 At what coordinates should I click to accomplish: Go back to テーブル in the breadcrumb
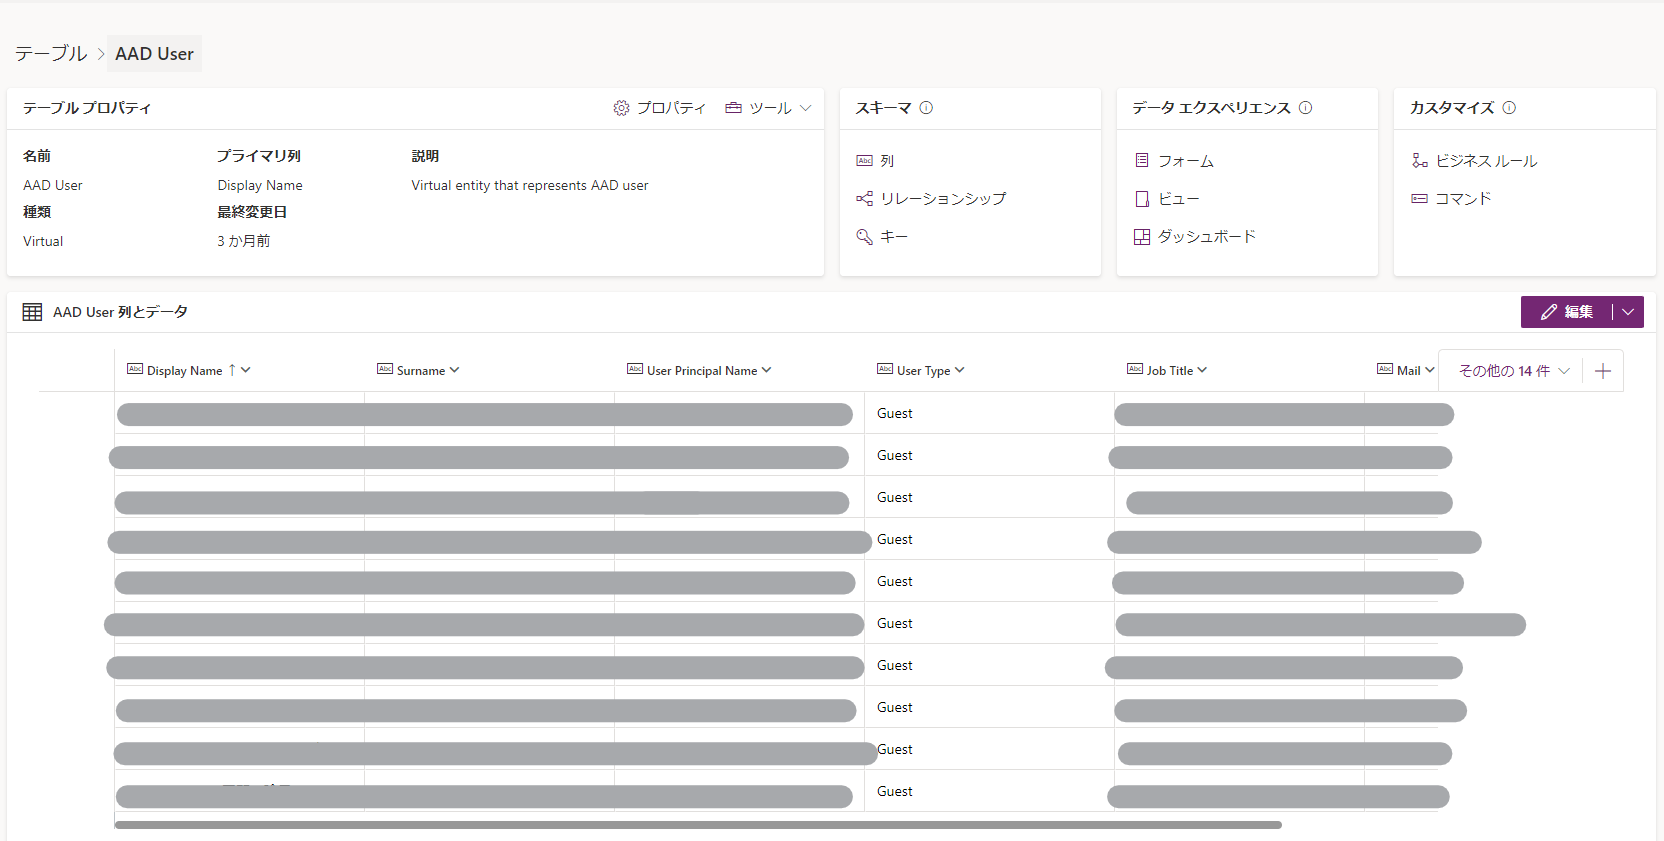(51, 54)
